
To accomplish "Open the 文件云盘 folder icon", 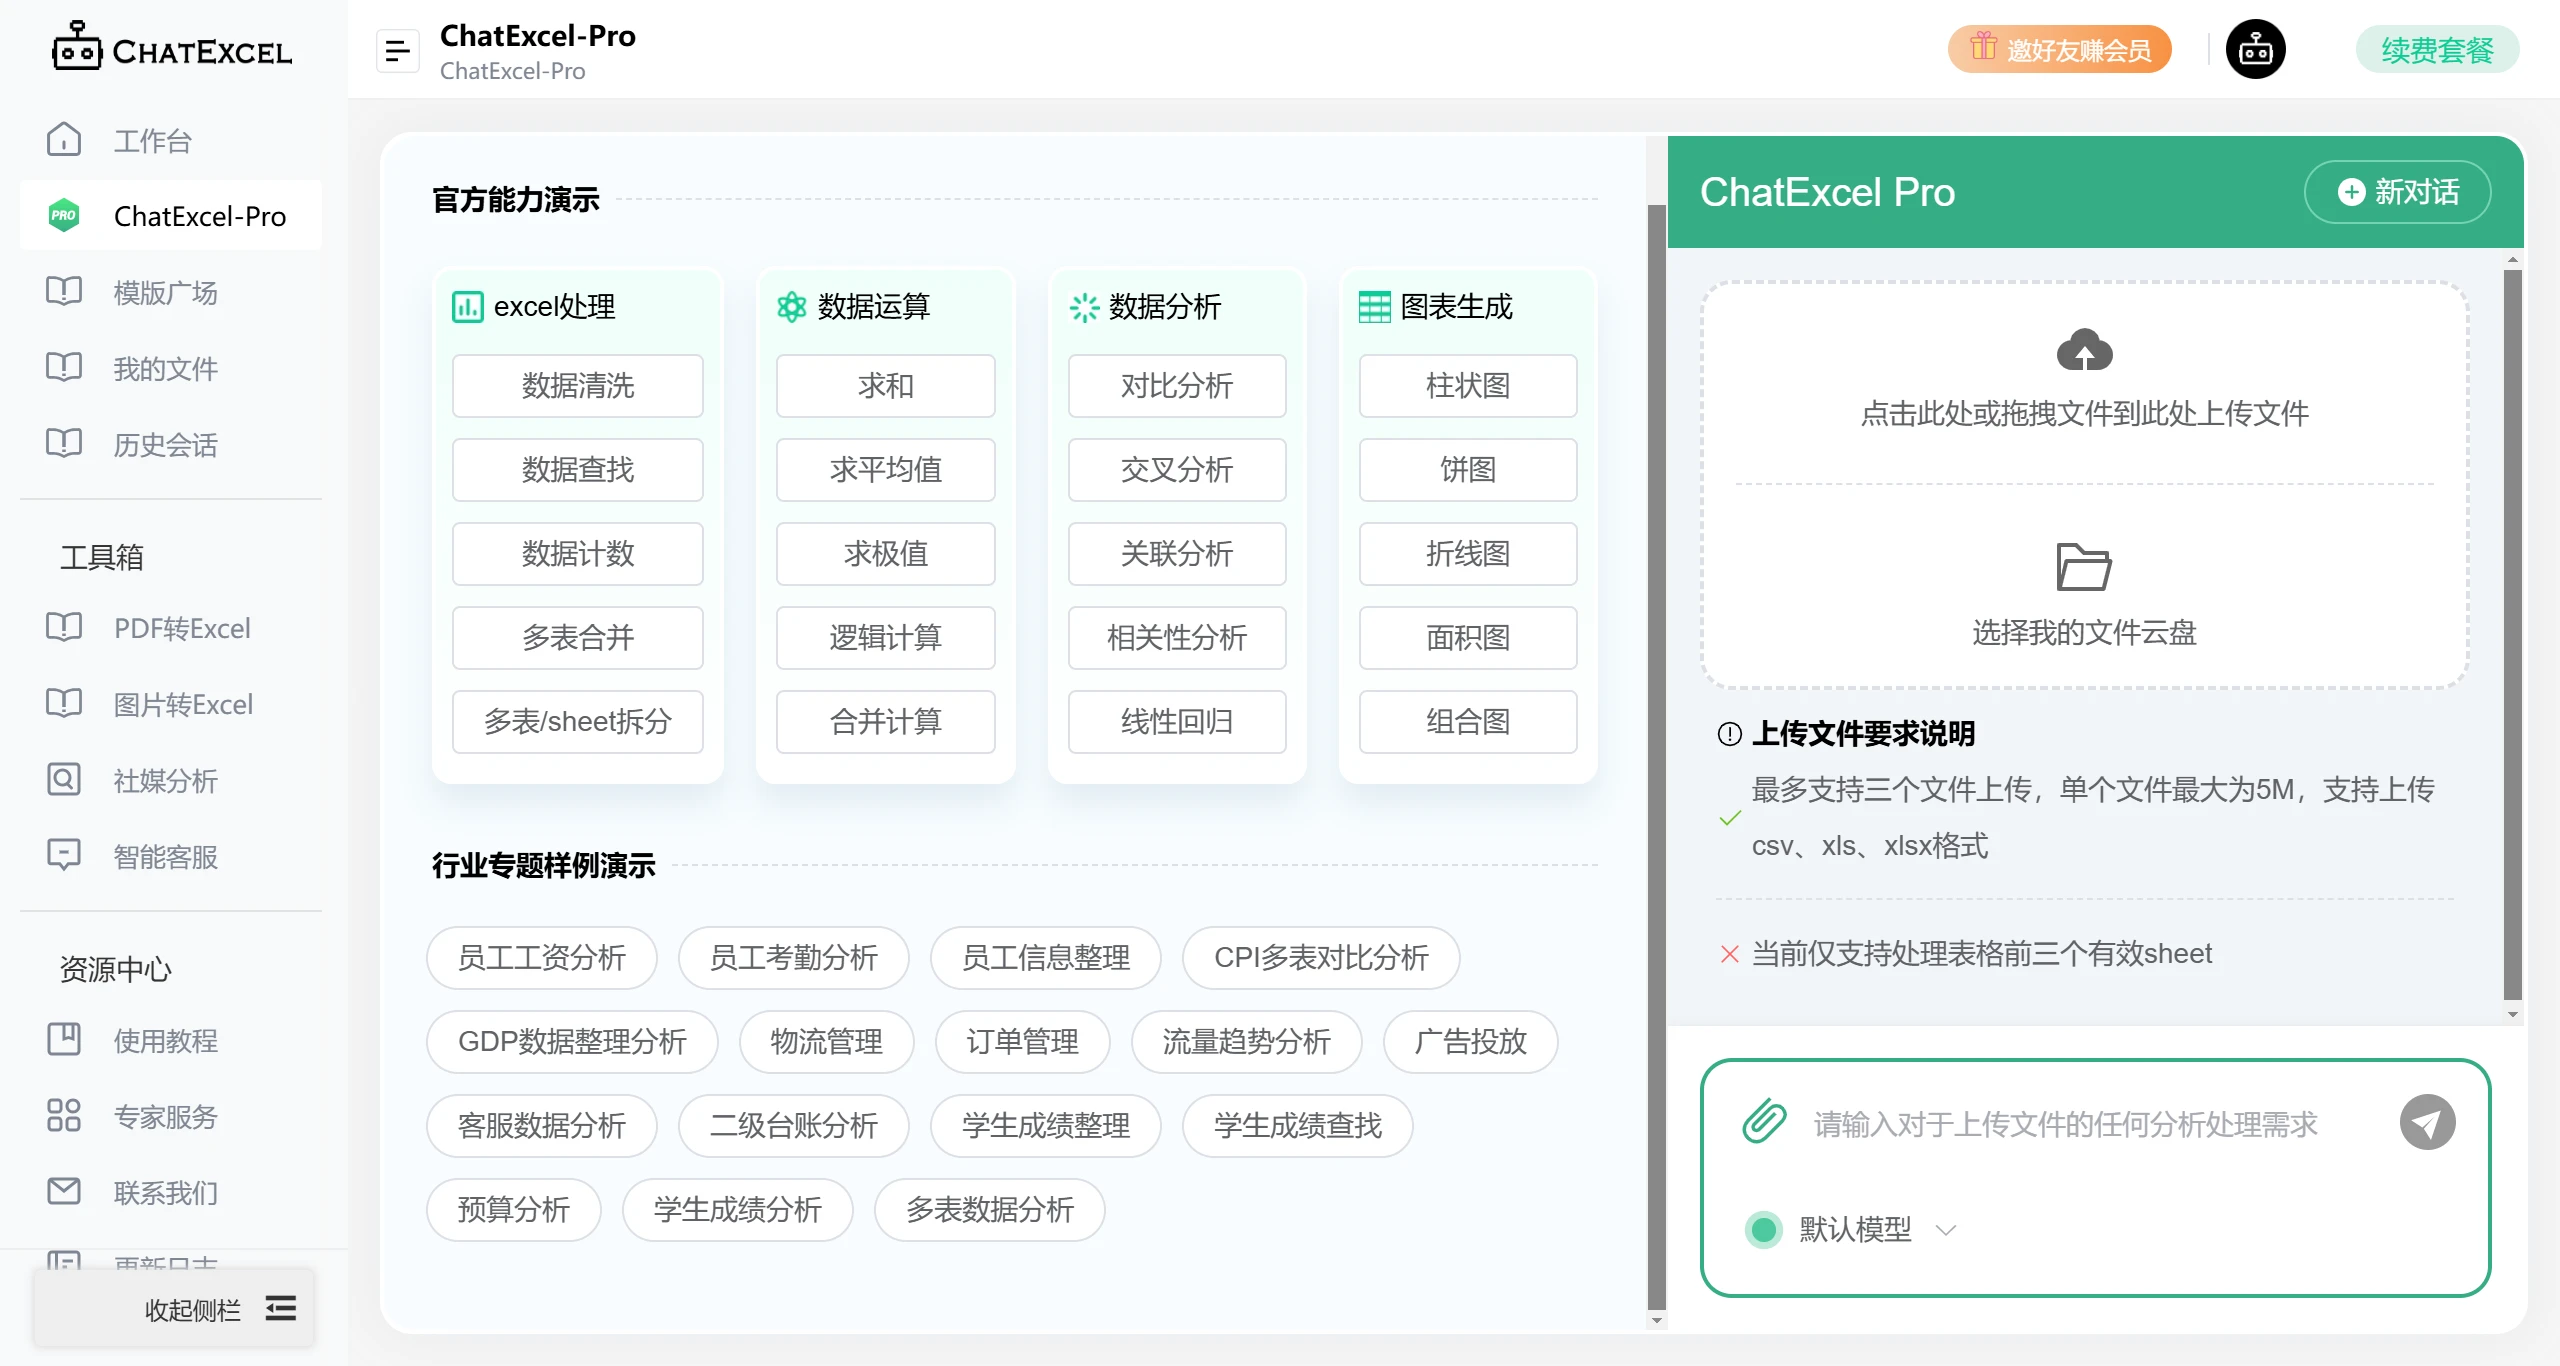I will (x=2084, y=567).
